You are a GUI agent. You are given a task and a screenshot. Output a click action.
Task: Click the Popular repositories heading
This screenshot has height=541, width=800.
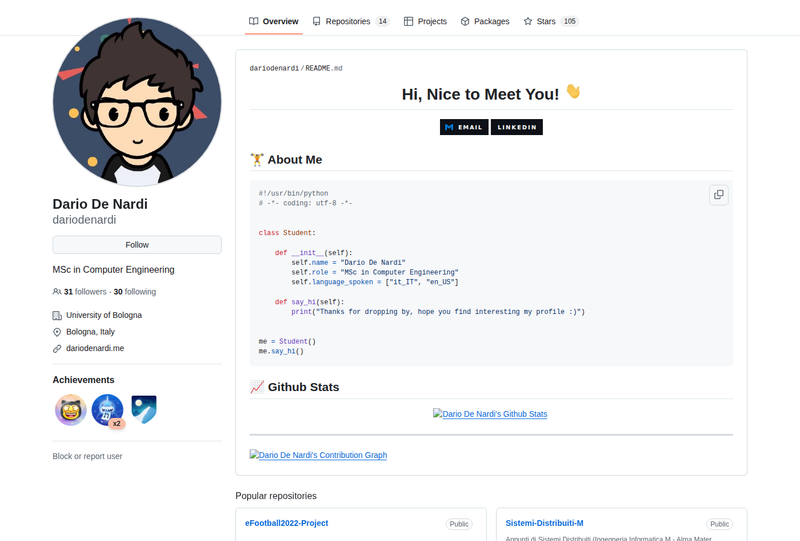click(276, 496)
